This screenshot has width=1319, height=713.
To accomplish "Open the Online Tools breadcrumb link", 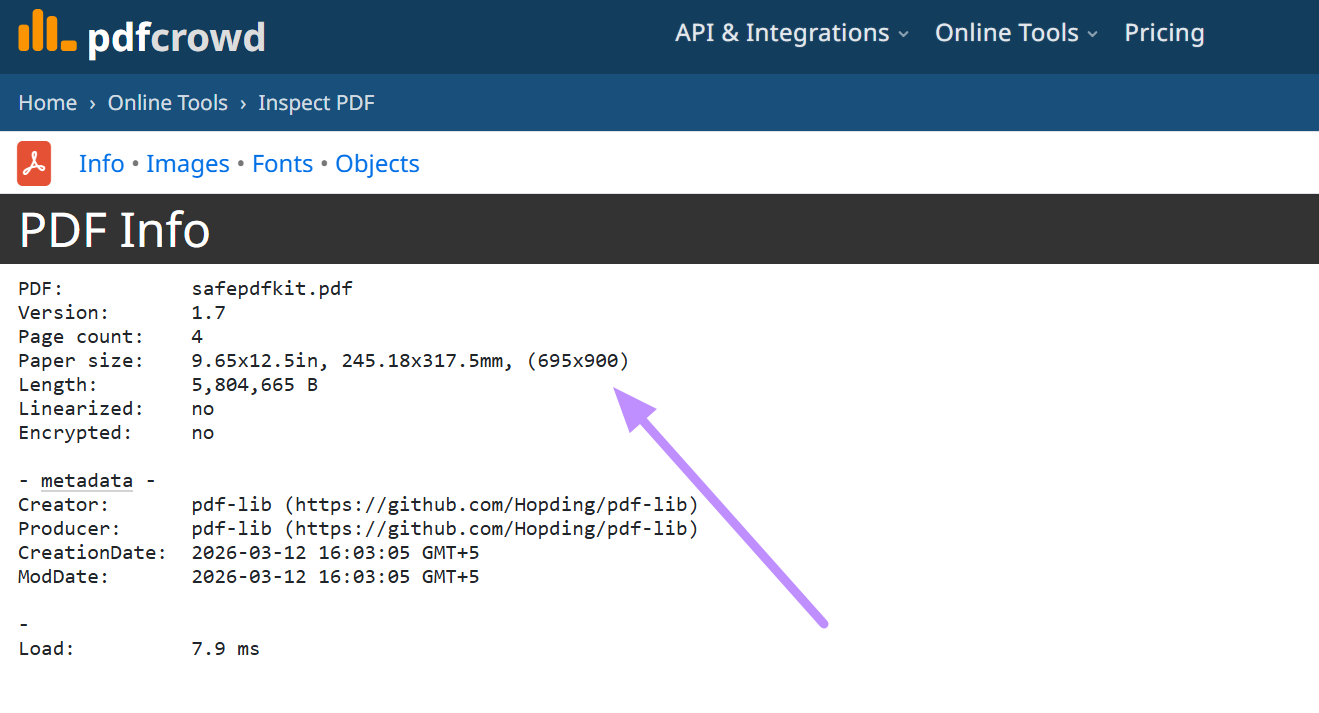I will click(168, 103).
